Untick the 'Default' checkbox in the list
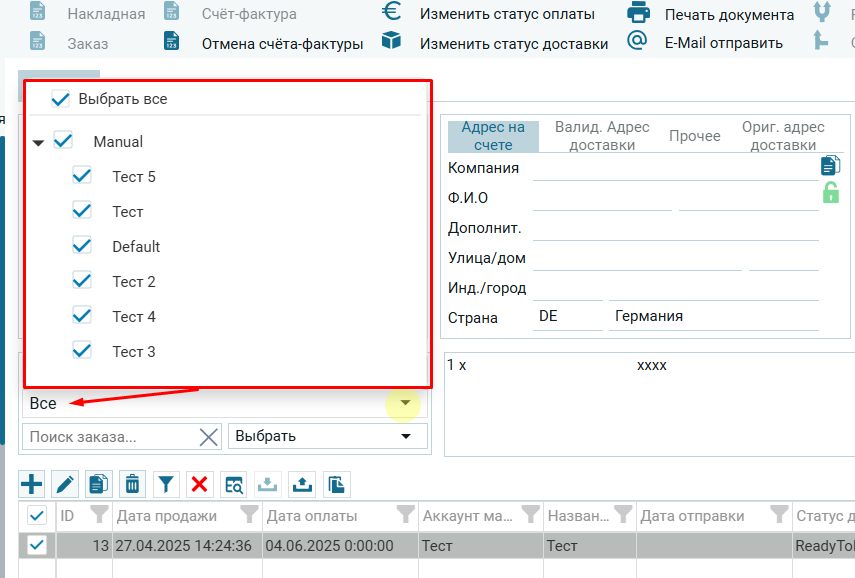Image resolution: width=855 pixels, height=578 pixels. tap(82, 247)
